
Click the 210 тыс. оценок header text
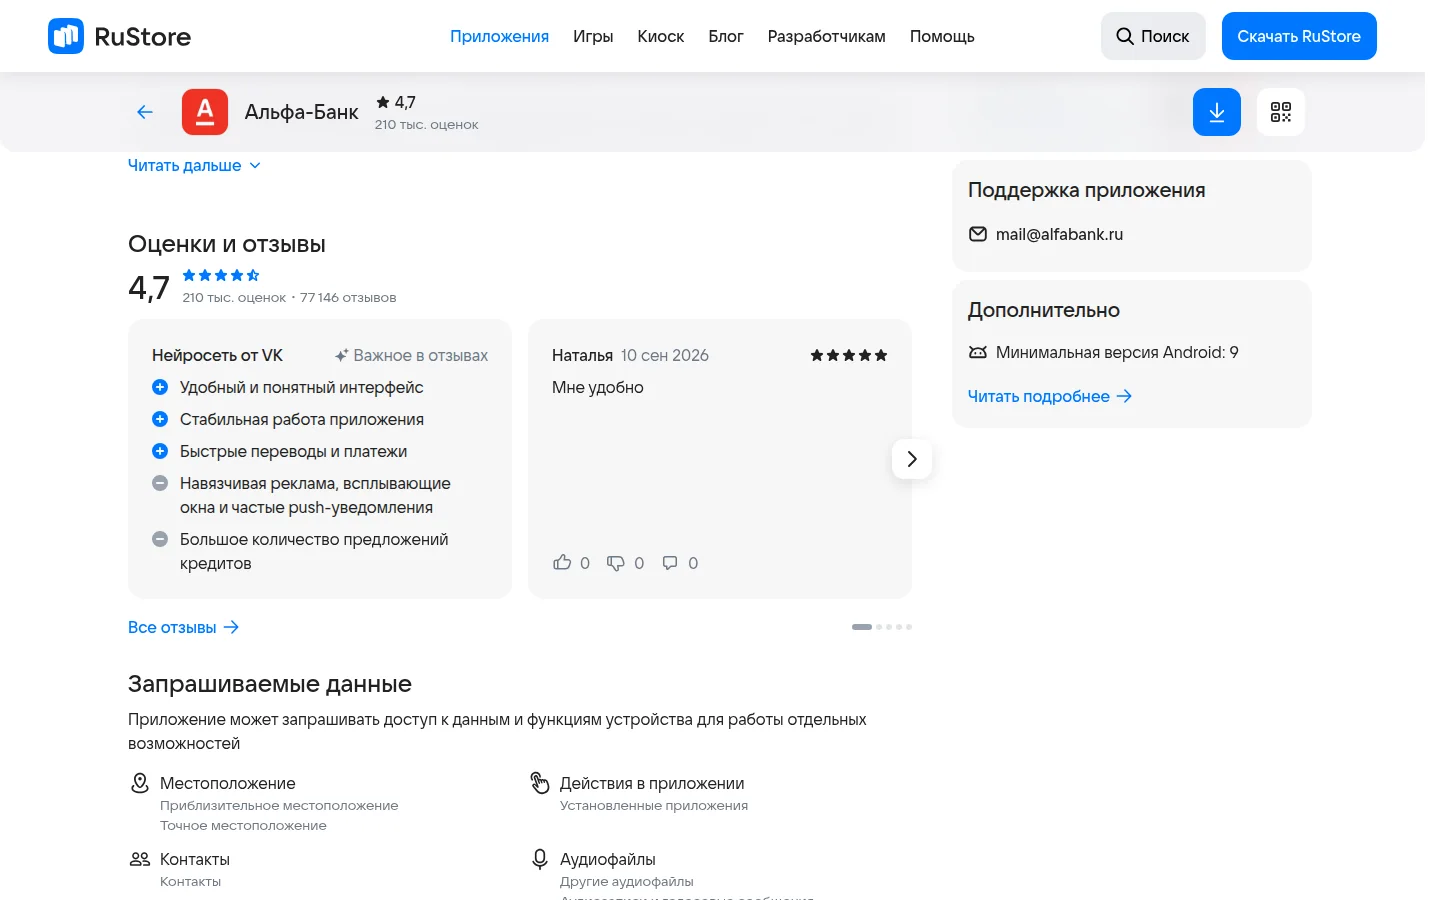click(427, 125)
